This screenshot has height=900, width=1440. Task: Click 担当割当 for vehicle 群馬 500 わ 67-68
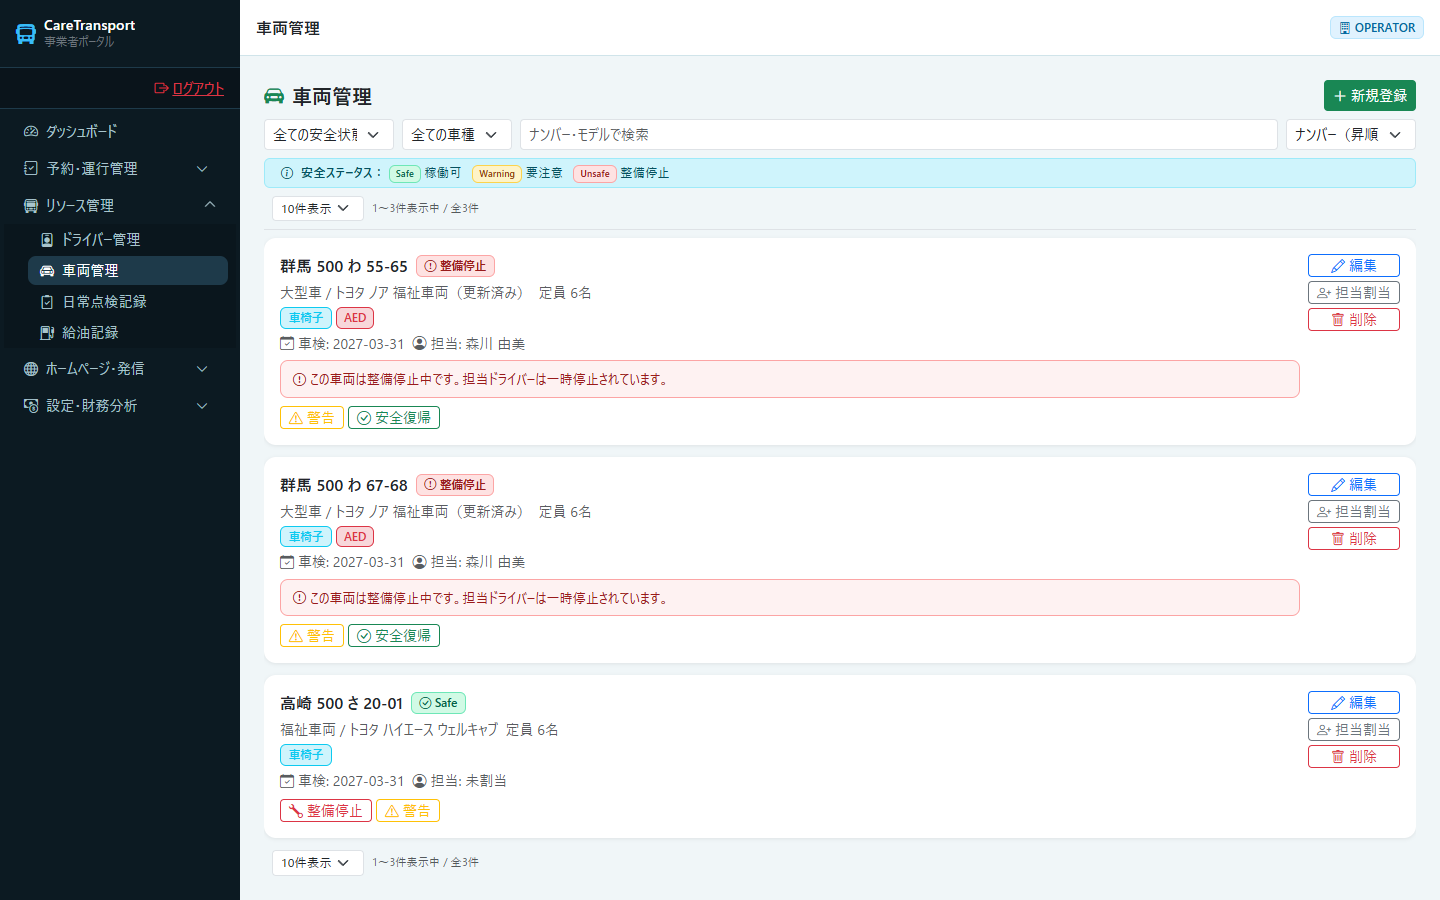coord(1353,511)
